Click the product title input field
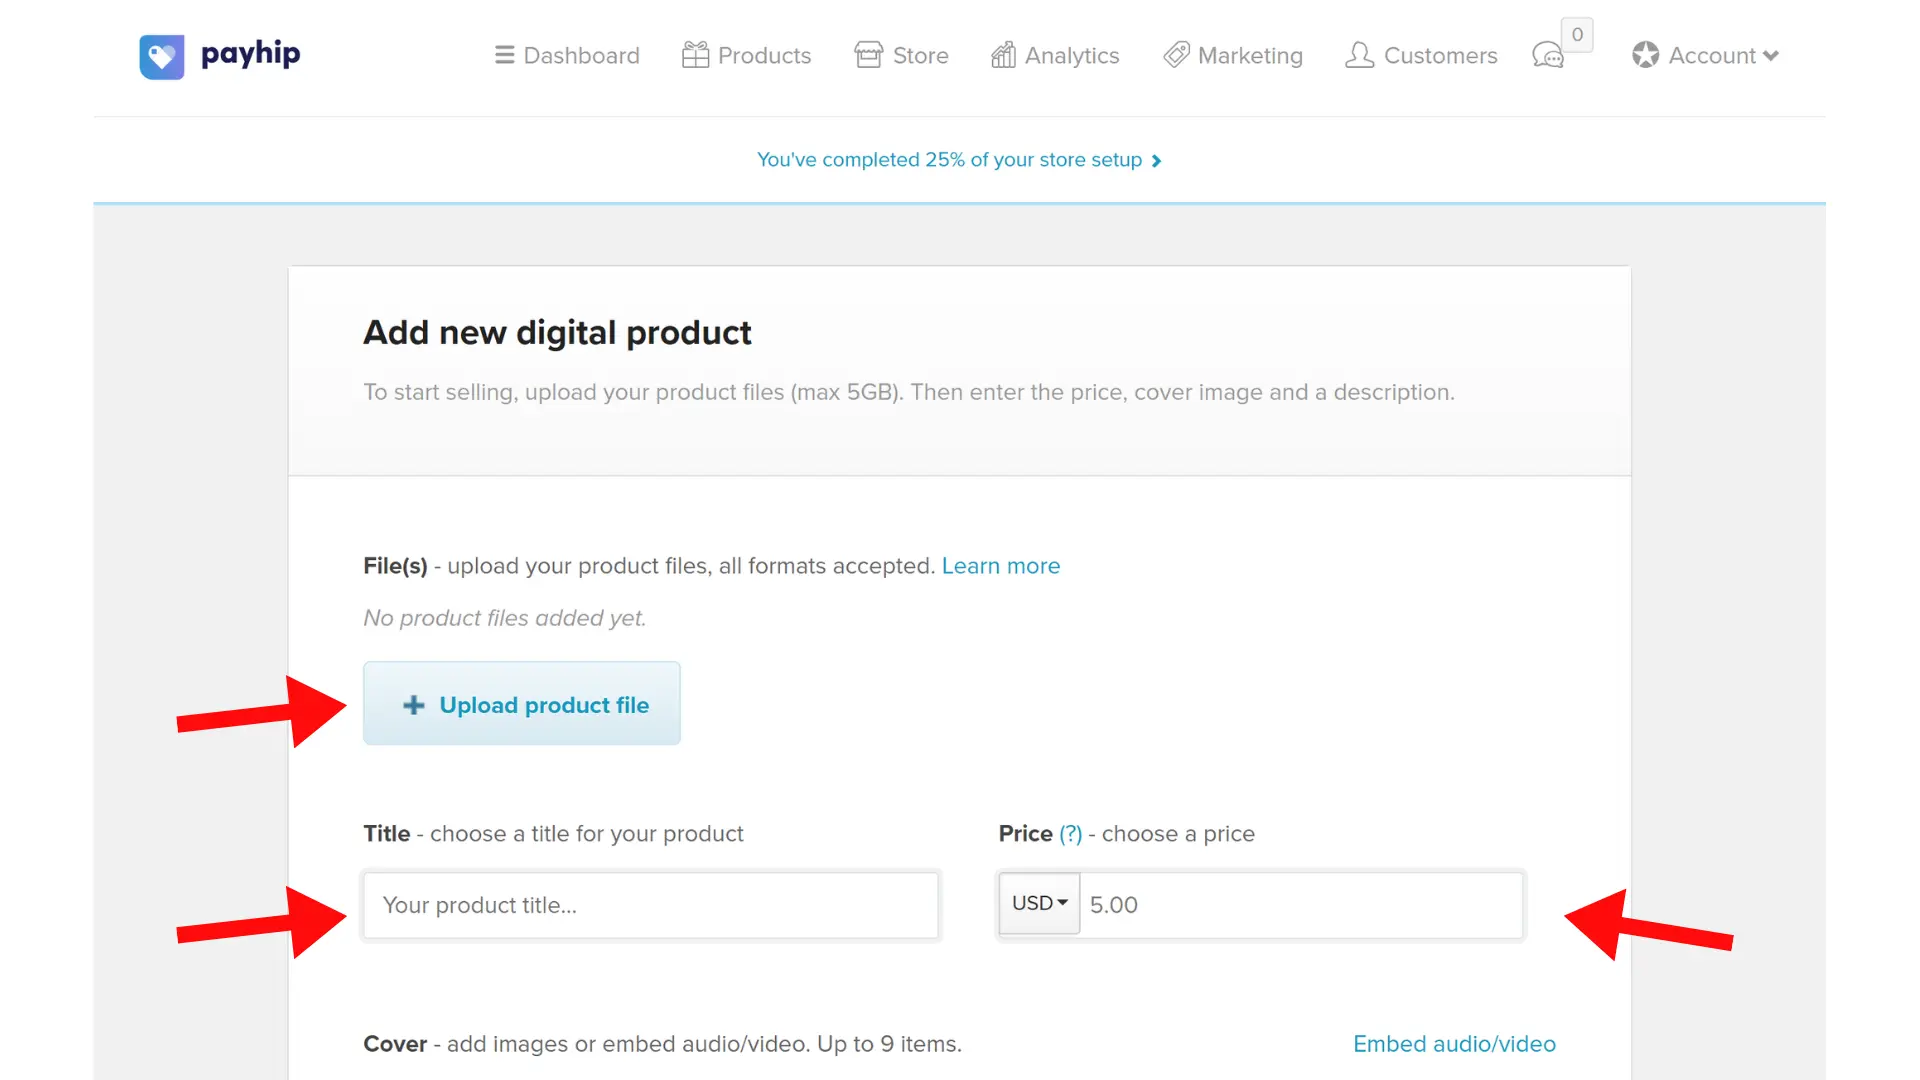This screenshot has width=1920, height=1080. tap(650, 905)
